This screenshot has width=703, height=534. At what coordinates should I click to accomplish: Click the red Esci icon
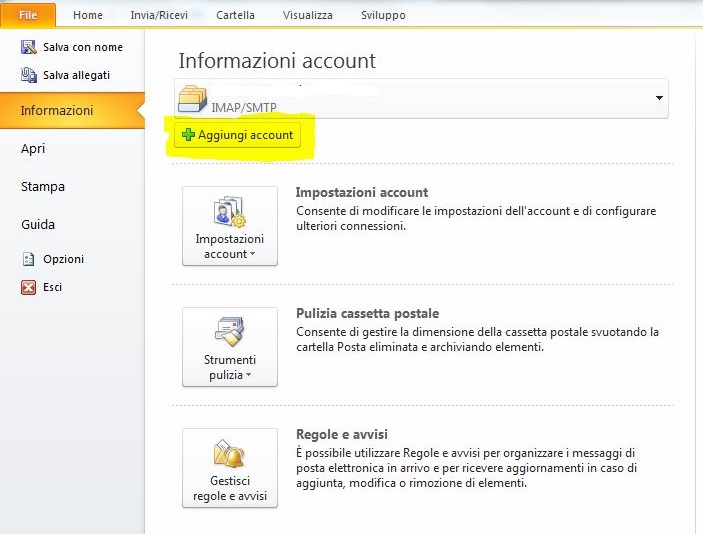coord(29,287)
